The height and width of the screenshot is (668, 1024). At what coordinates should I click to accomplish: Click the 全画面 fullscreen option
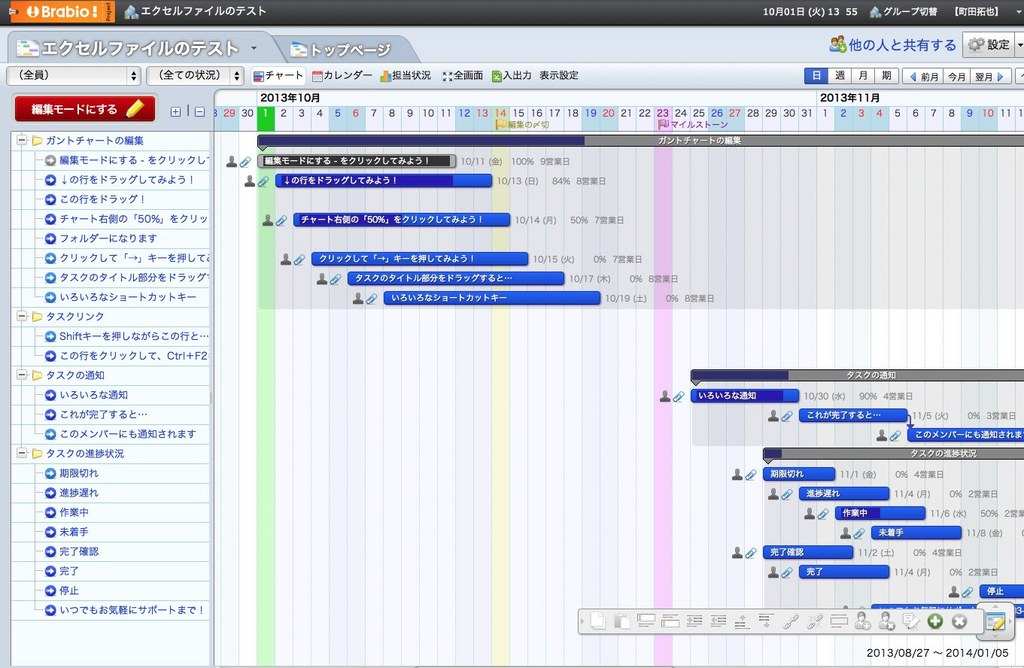[x=462, y=76]
